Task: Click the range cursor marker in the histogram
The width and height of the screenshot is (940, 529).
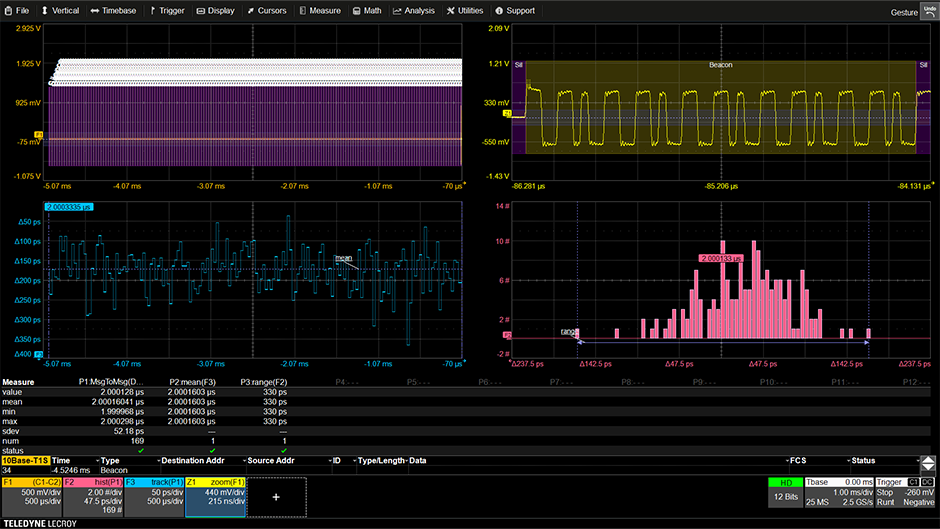Action: pyautogui.click(x=569, y=331)
